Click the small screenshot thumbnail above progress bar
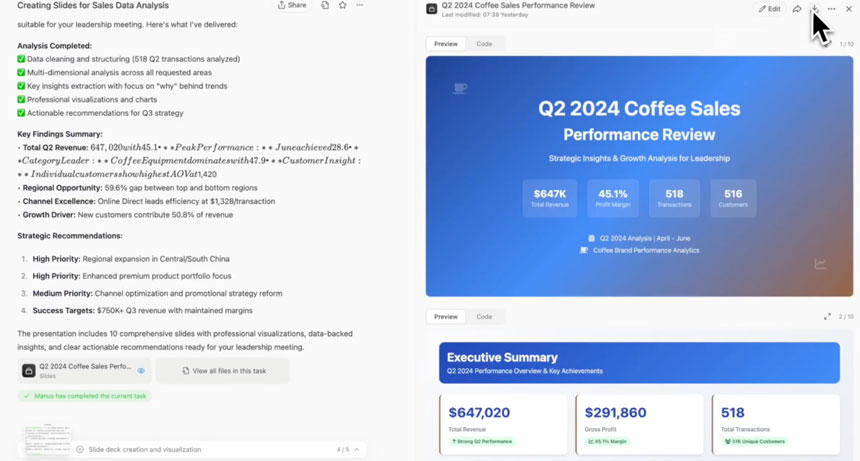 (x=48, y=439)
